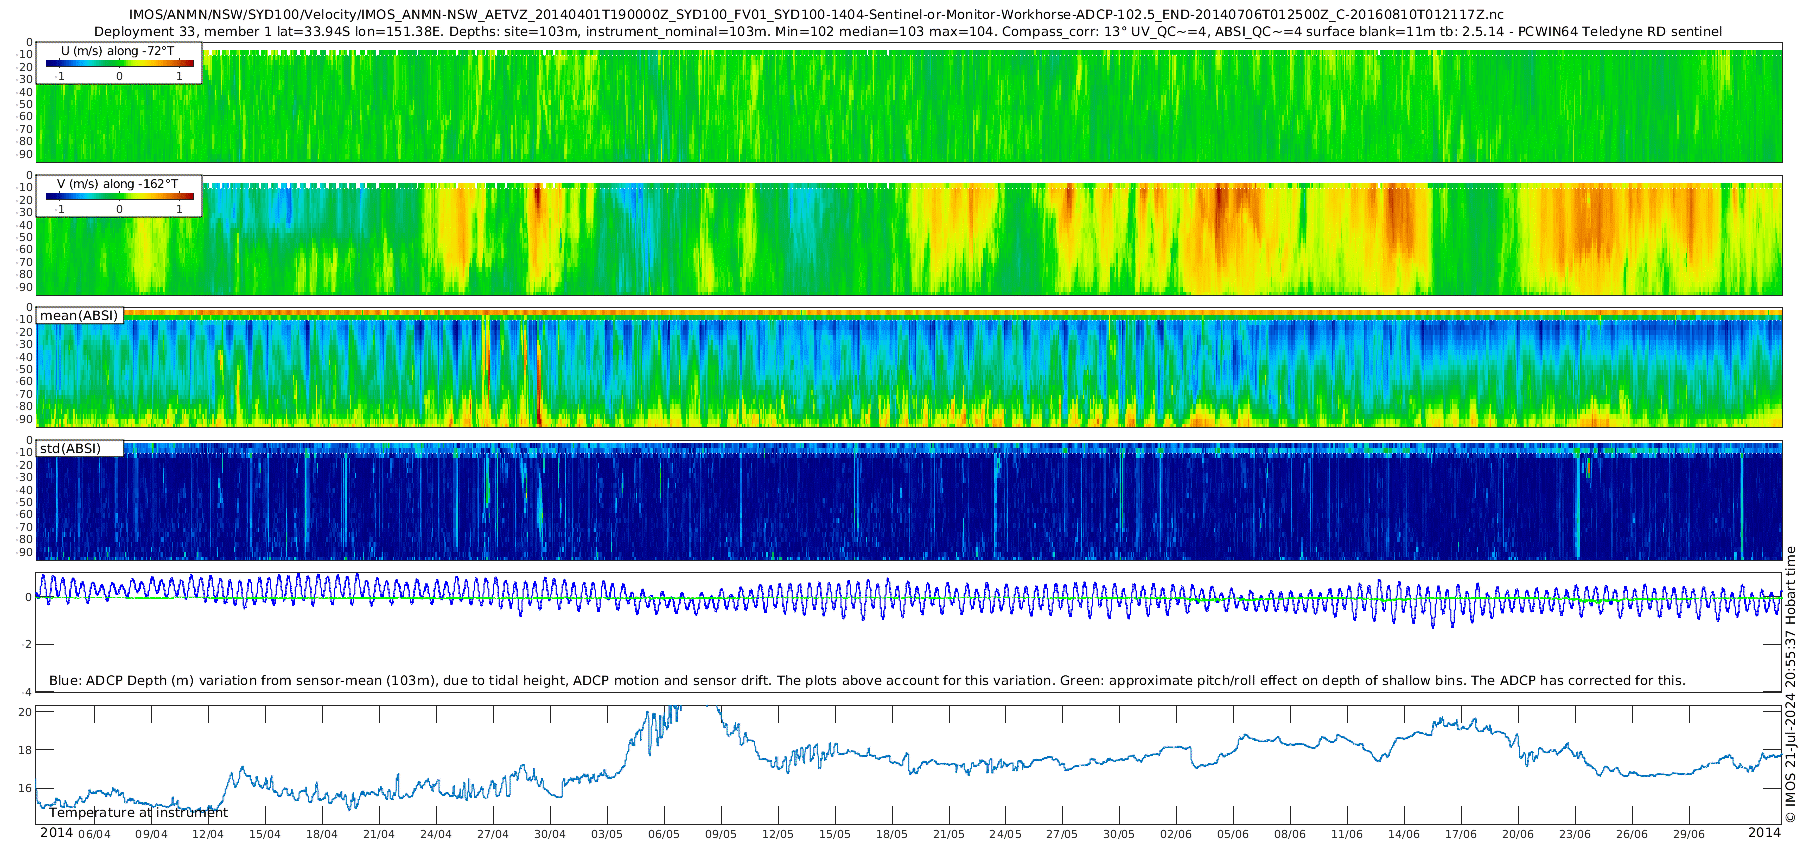Click the V velocity colorbar gradient

tap(119, 197)
